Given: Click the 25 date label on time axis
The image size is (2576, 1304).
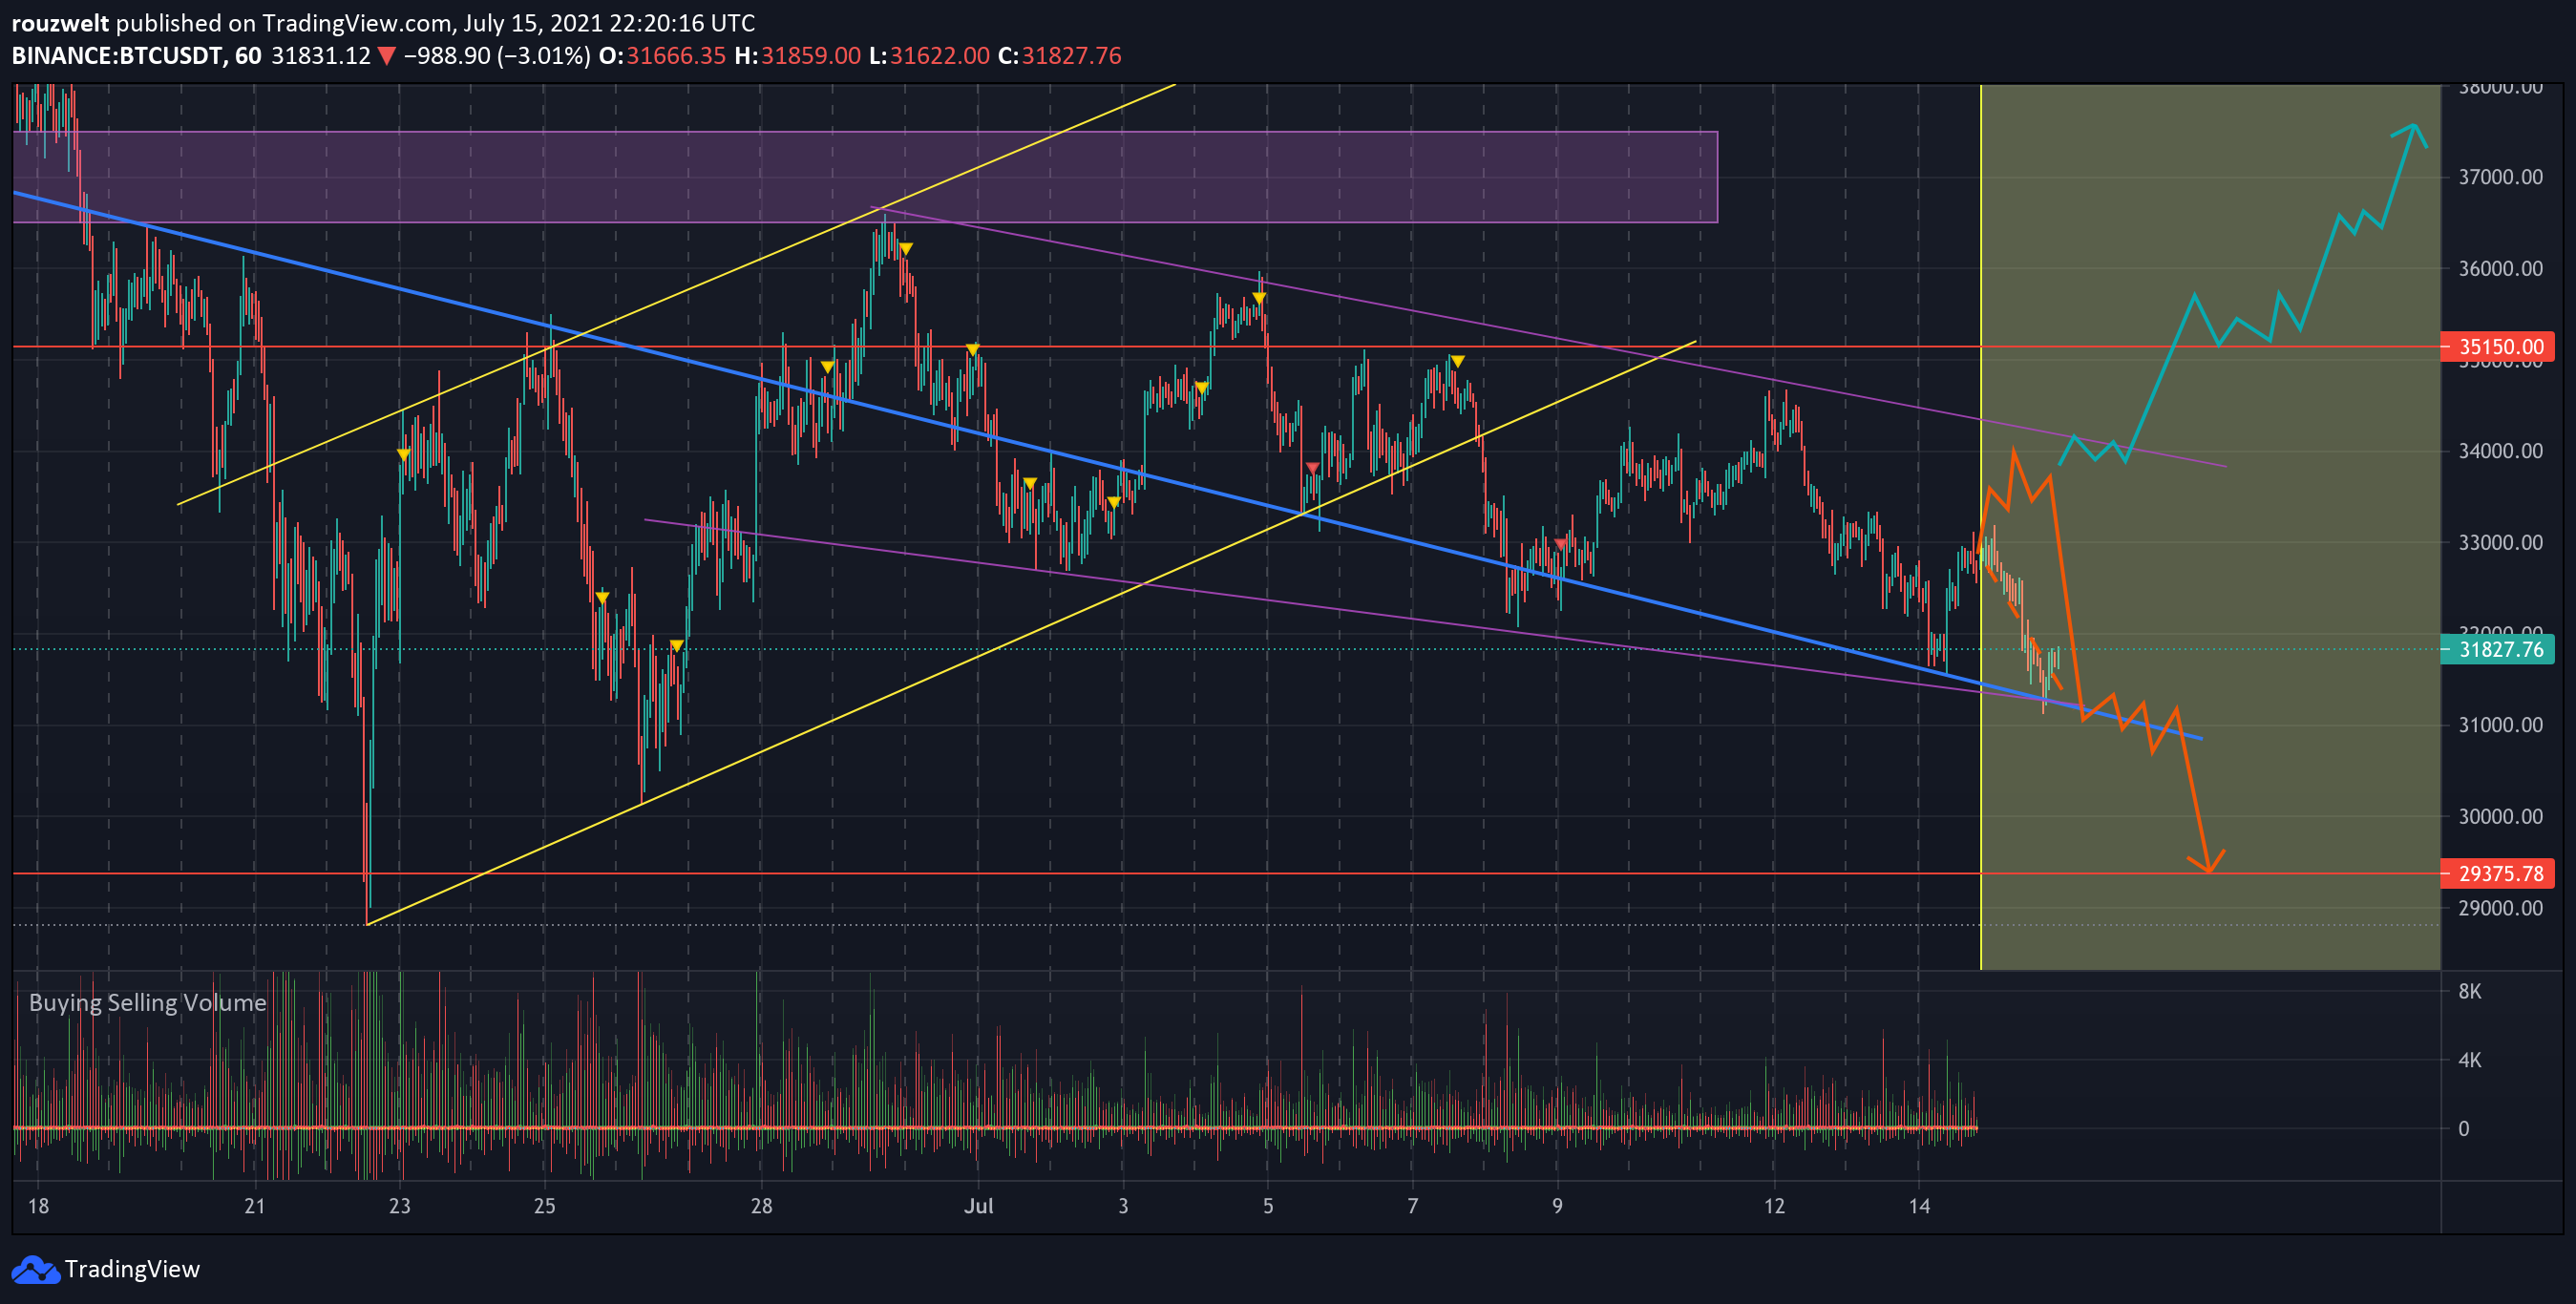Looking at the screenshot, I should pos(544,1206).
